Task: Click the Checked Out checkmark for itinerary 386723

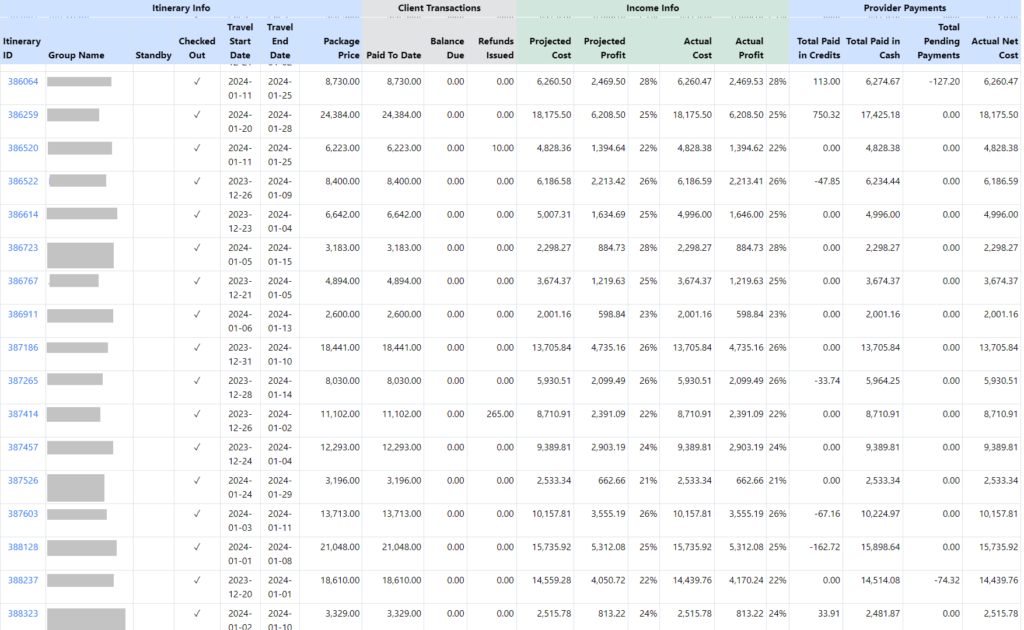Action: click(x=197, y=248)
